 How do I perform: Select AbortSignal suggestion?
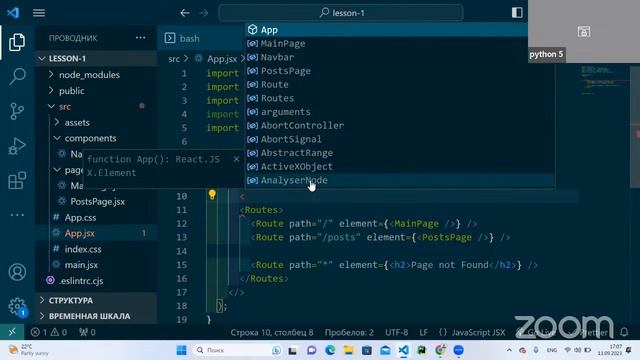pos(400,139)
